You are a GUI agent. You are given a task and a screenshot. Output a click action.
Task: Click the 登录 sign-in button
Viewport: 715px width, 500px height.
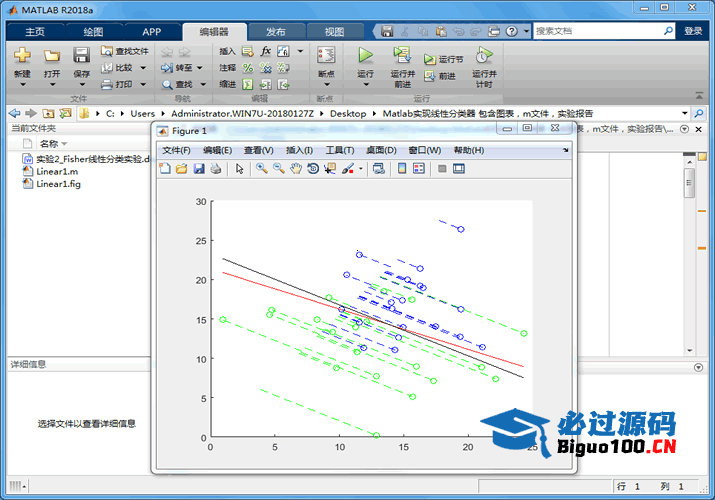tap(693, 31)
